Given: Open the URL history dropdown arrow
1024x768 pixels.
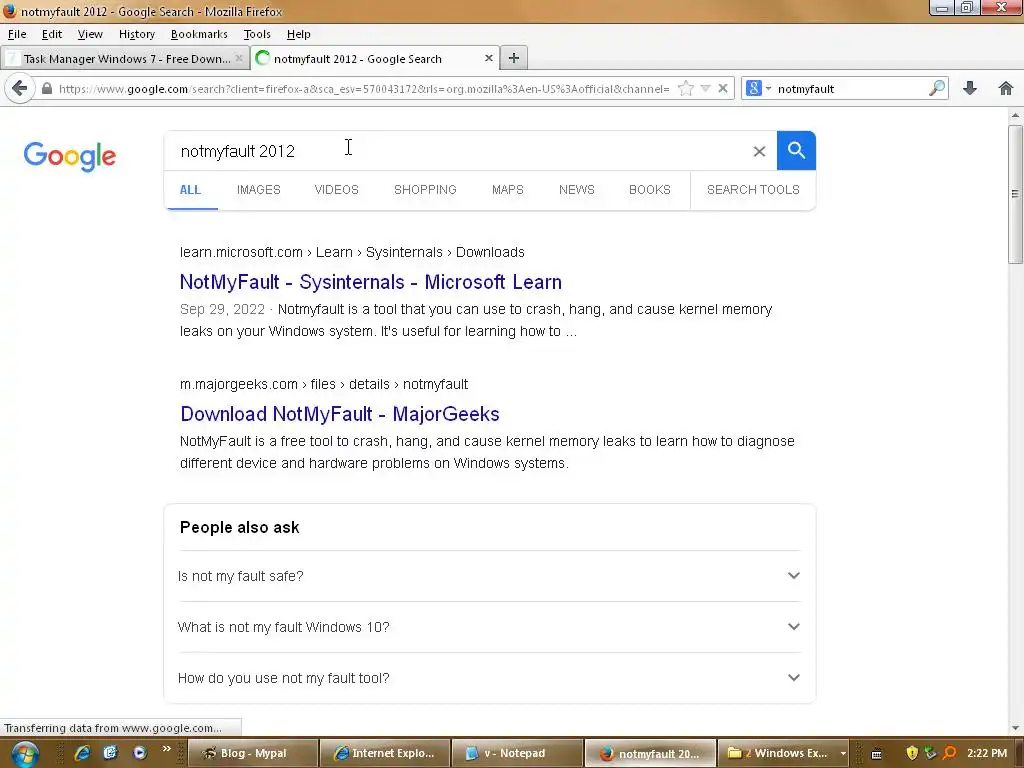Looking at the screenshot, I should (705, 88).
